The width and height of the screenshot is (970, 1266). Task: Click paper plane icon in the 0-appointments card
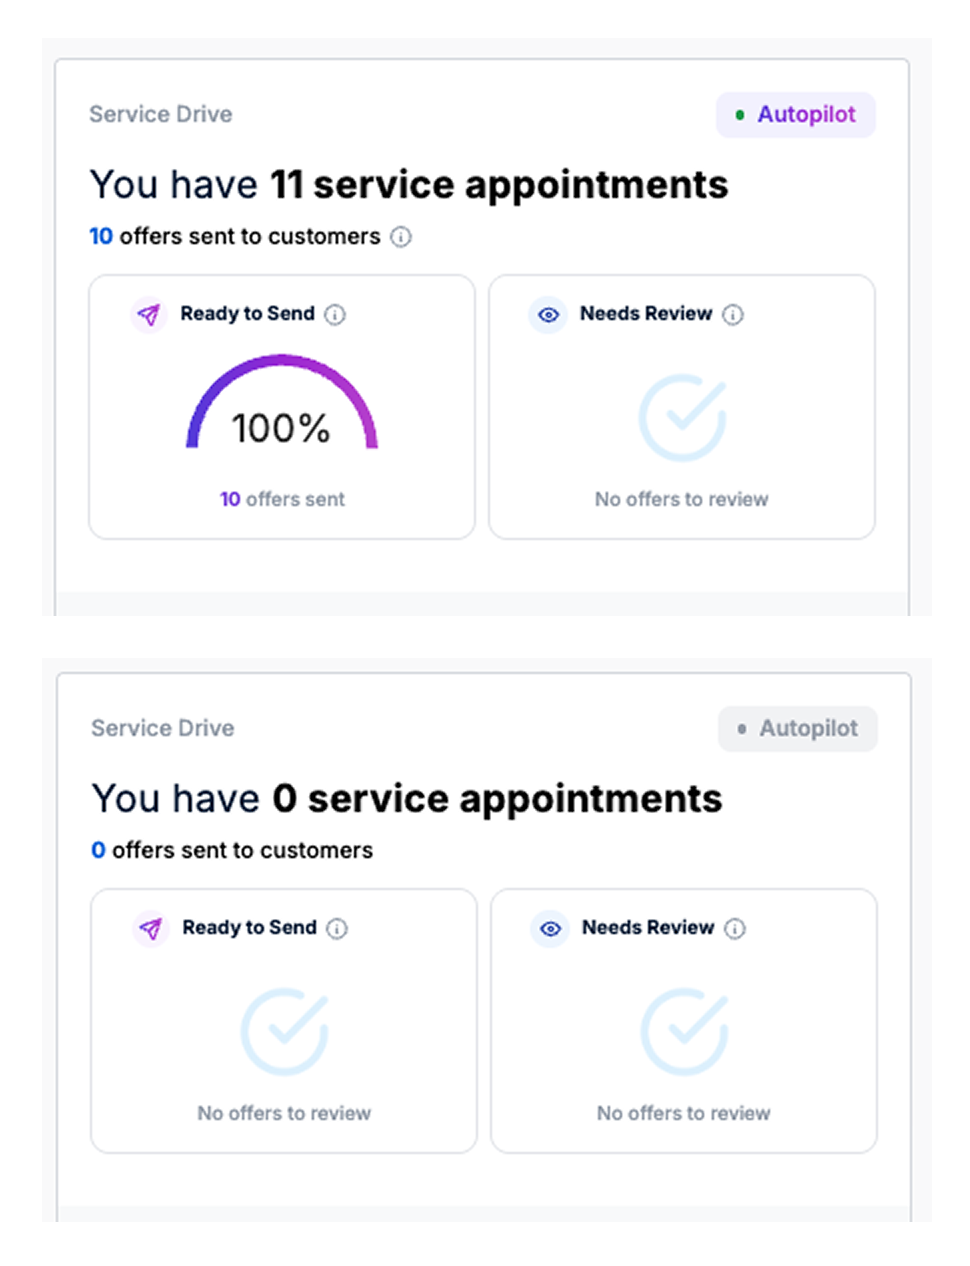point(151,929)
